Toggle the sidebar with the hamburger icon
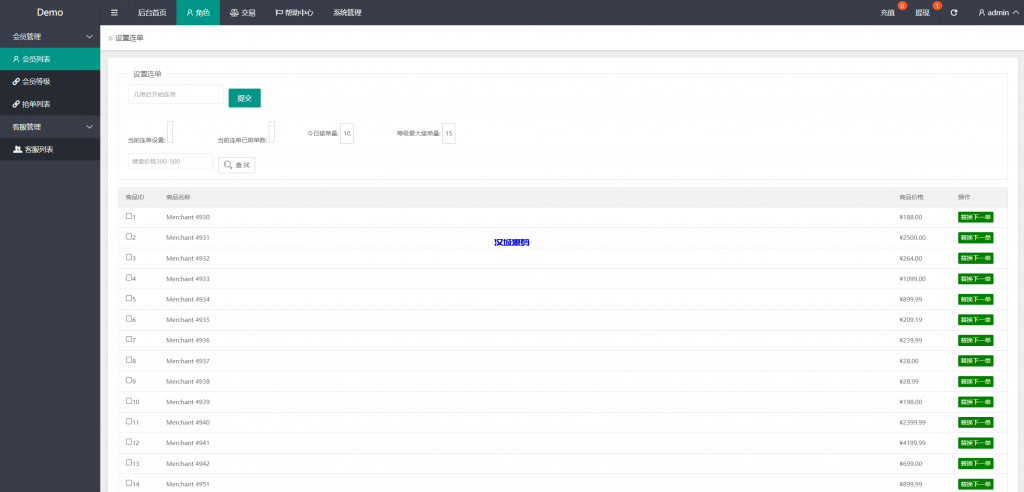The image size is (1024, 492). (114, 13)
